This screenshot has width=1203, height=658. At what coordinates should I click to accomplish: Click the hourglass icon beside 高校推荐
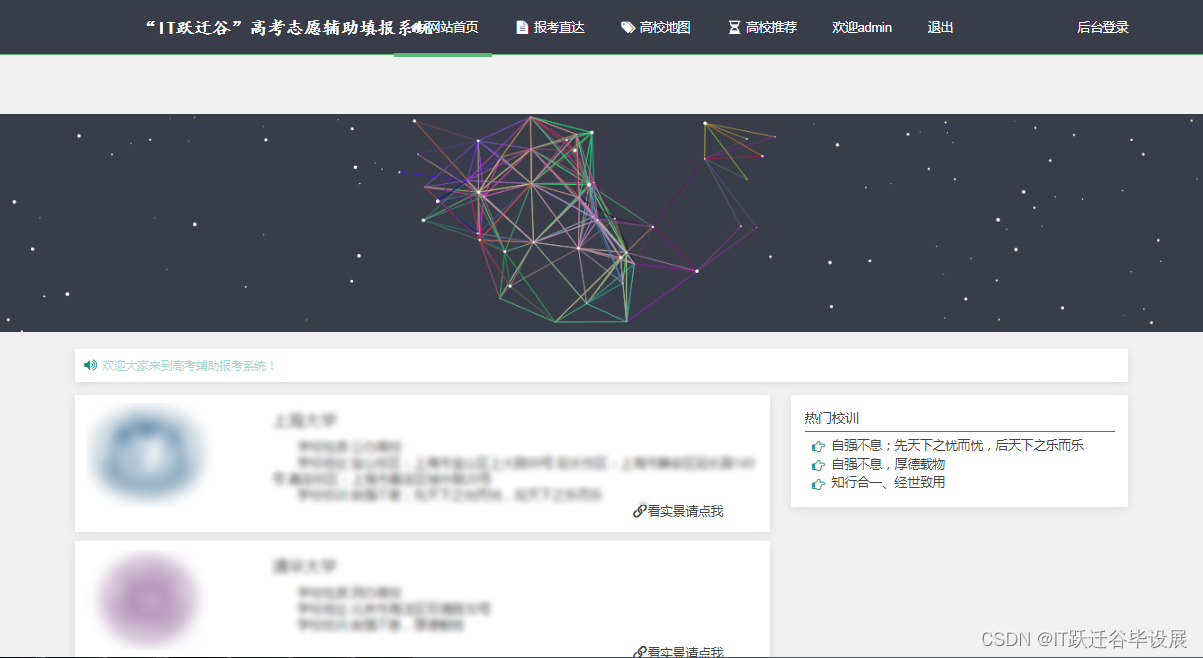click(734, 28)
